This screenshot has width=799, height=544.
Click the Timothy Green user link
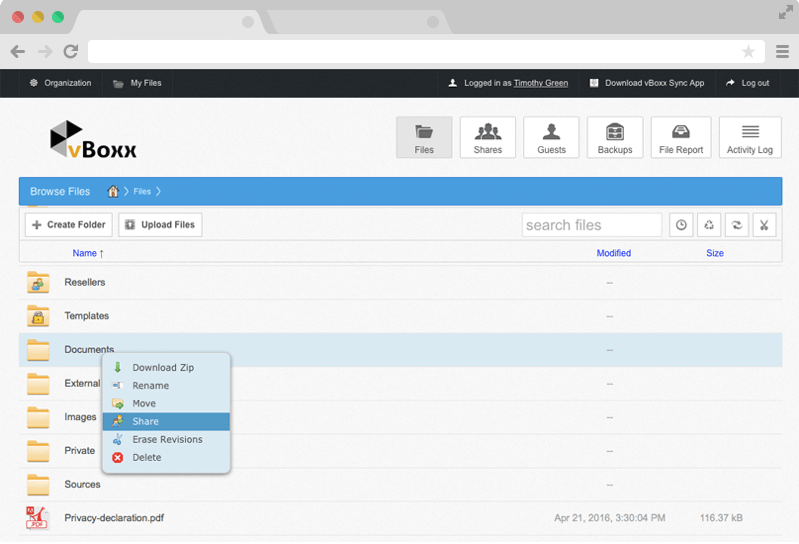click(540, 83)
